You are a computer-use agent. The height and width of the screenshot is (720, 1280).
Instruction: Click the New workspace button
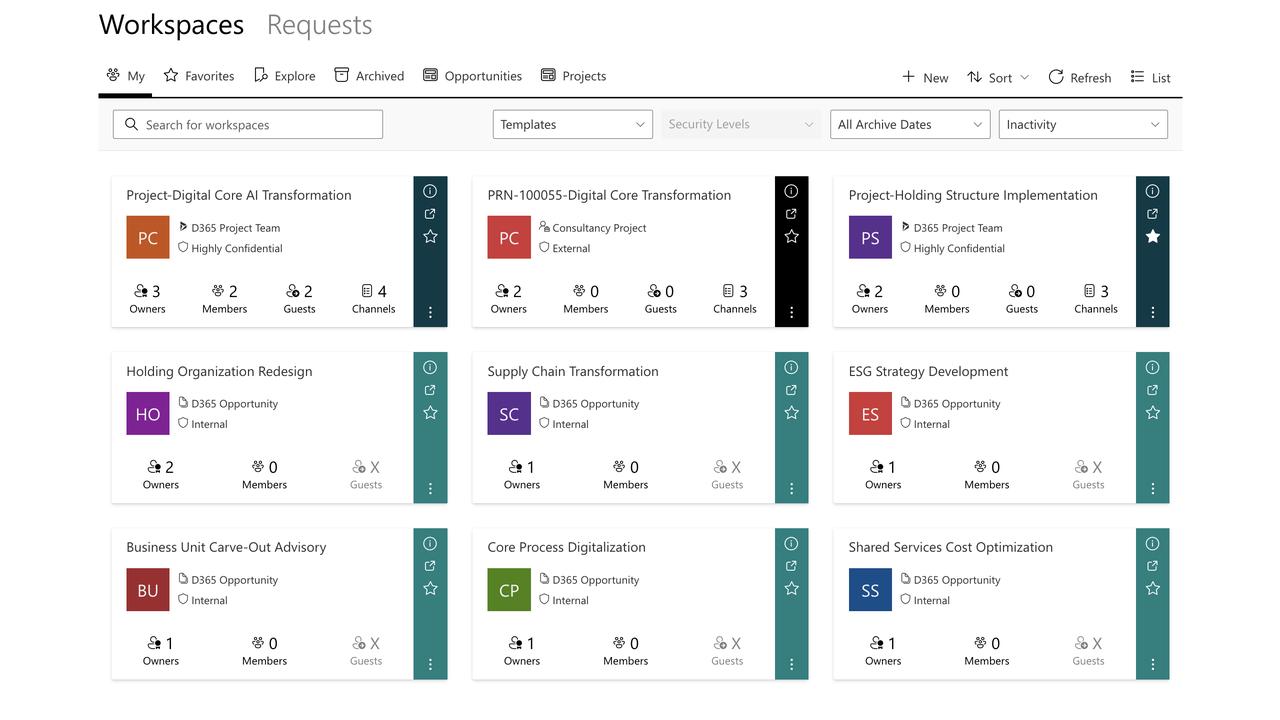point(925,77)
